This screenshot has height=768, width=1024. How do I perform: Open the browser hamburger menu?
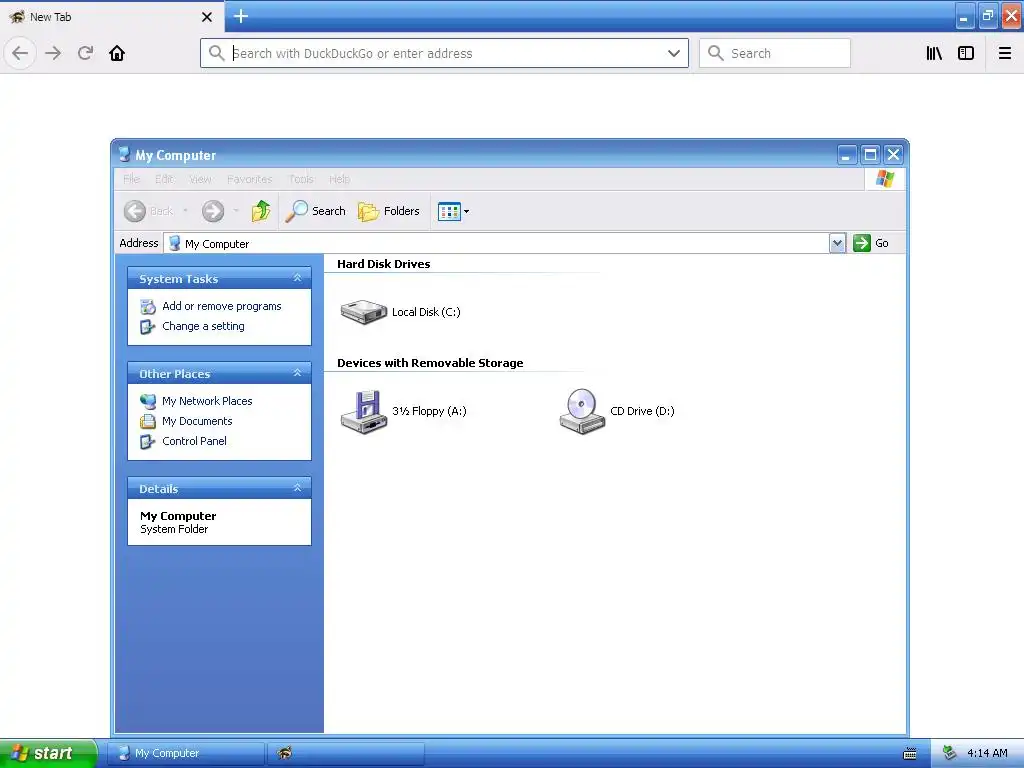pyautogui.click(x=1005, y=53)
